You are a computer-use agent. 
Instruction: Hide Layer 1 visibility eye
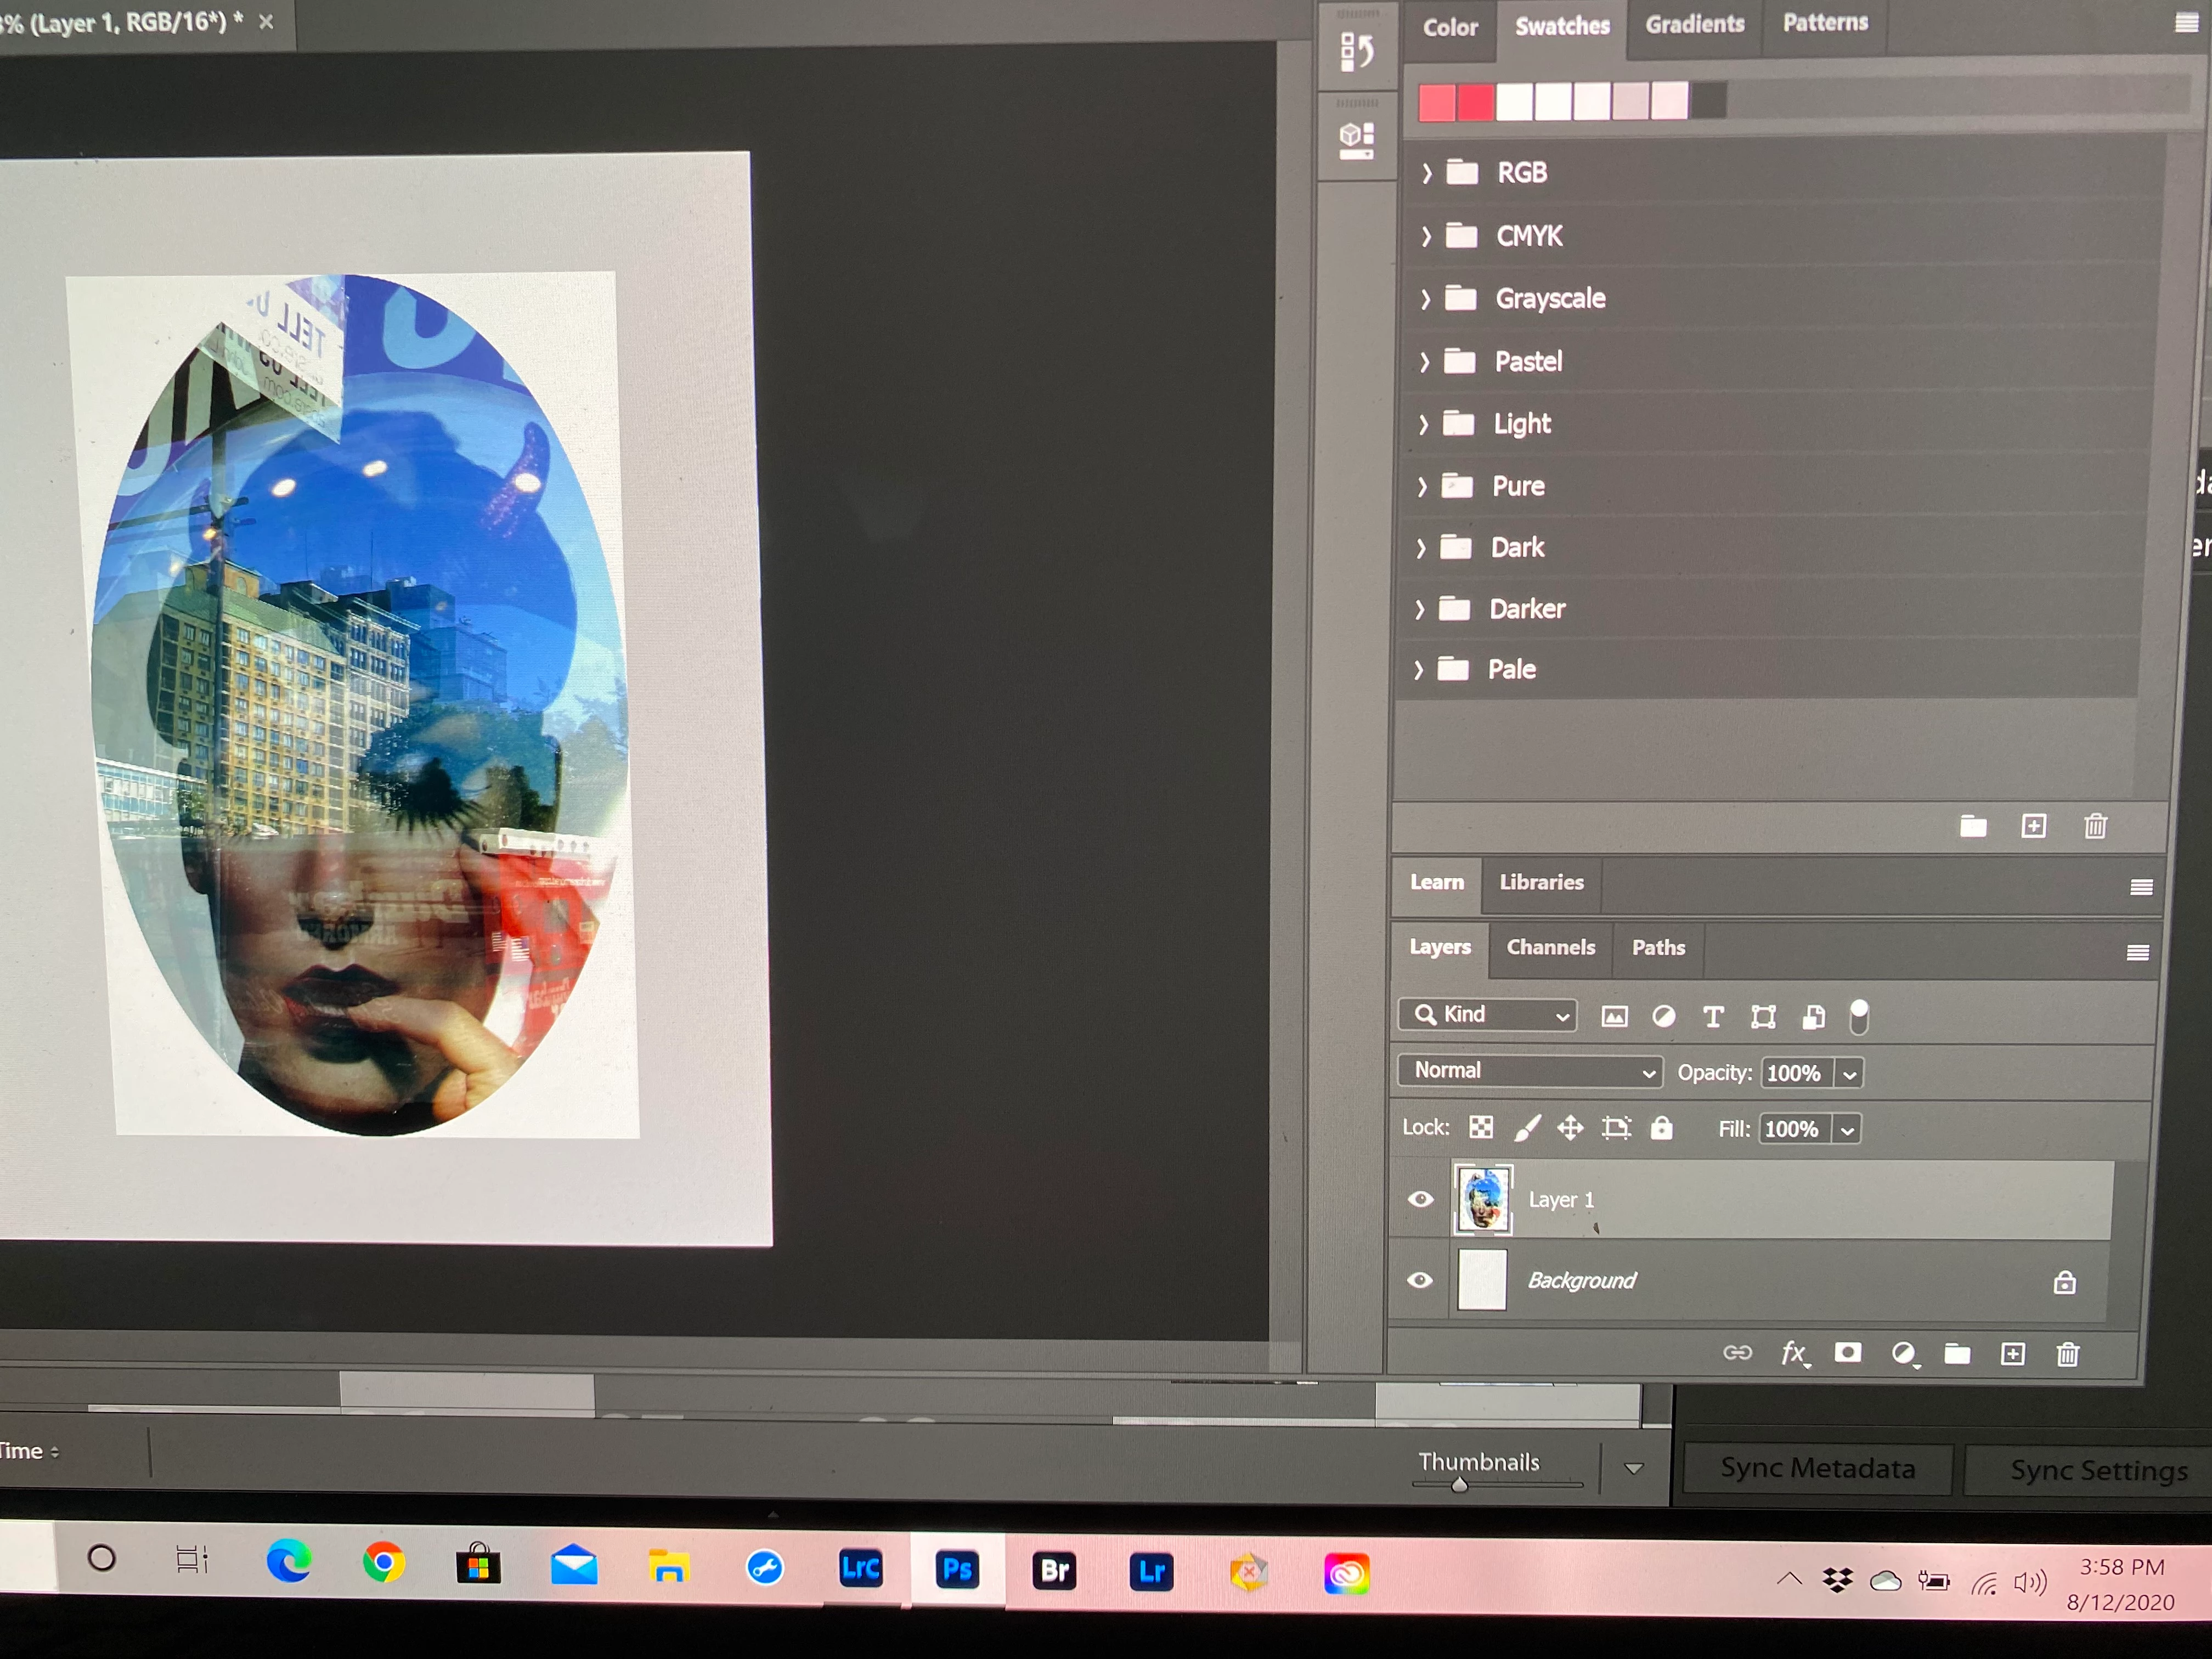coord(1420,1199)
